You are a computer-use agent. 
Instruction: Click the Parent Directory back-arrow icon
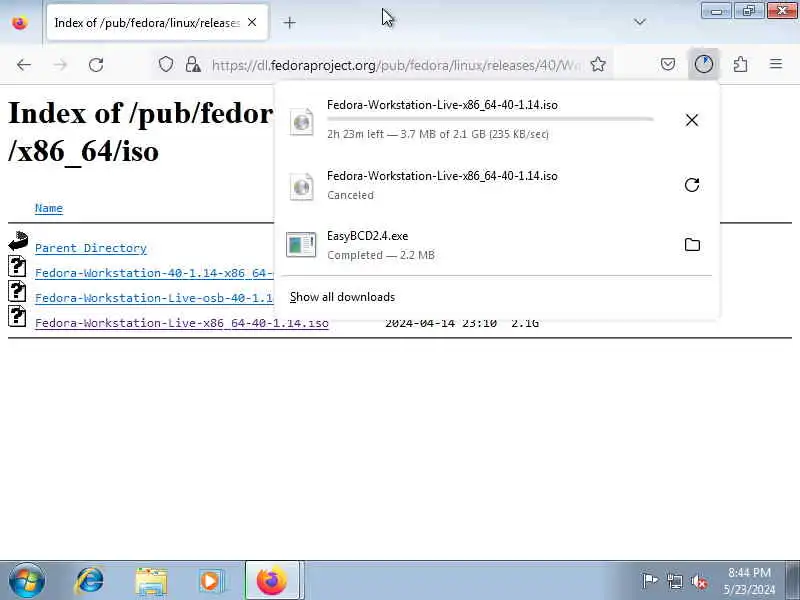(x=18, y=241)
